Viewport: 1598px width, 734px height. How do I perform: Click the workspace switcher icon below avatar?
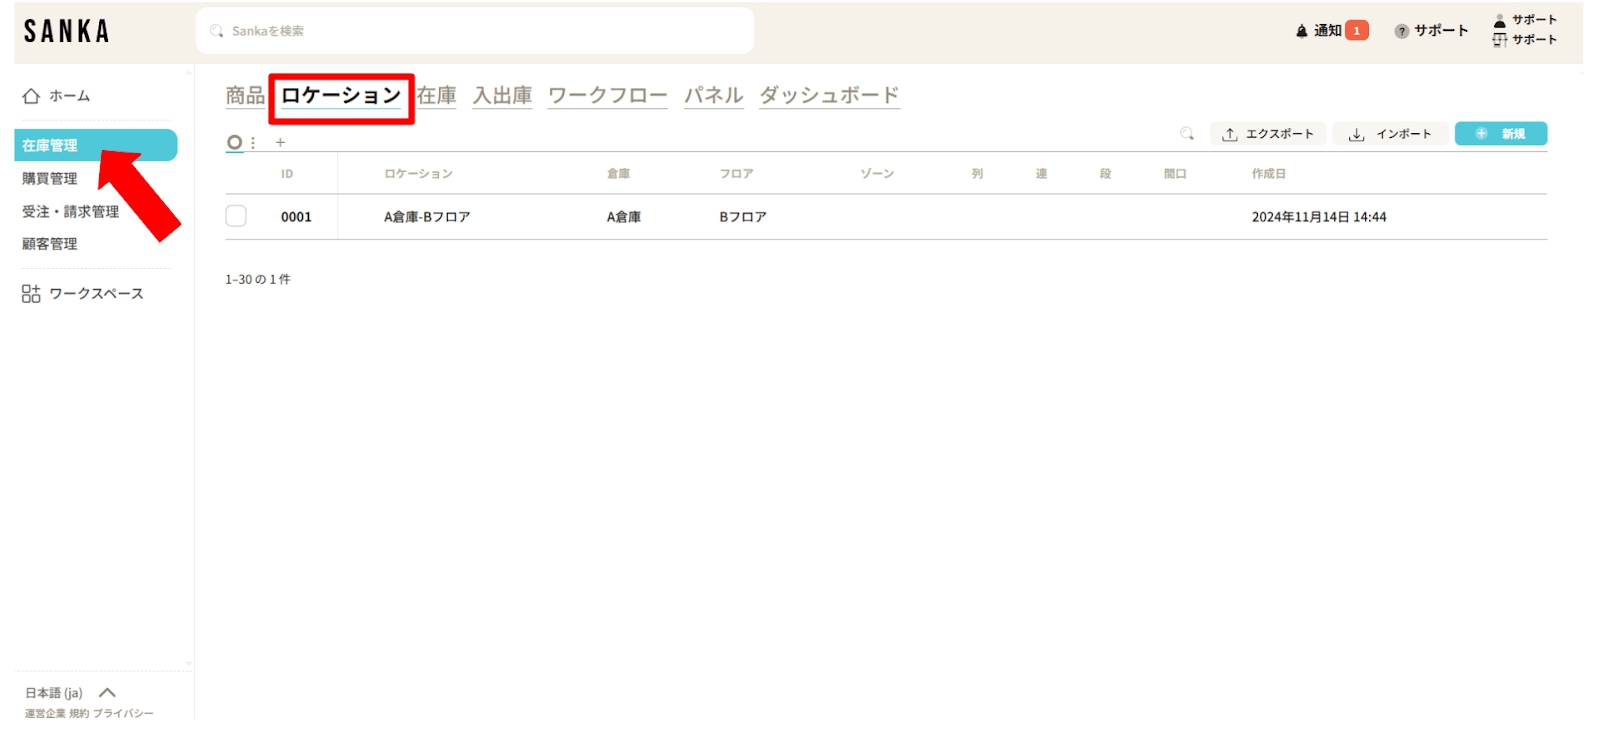(1499, 40)
